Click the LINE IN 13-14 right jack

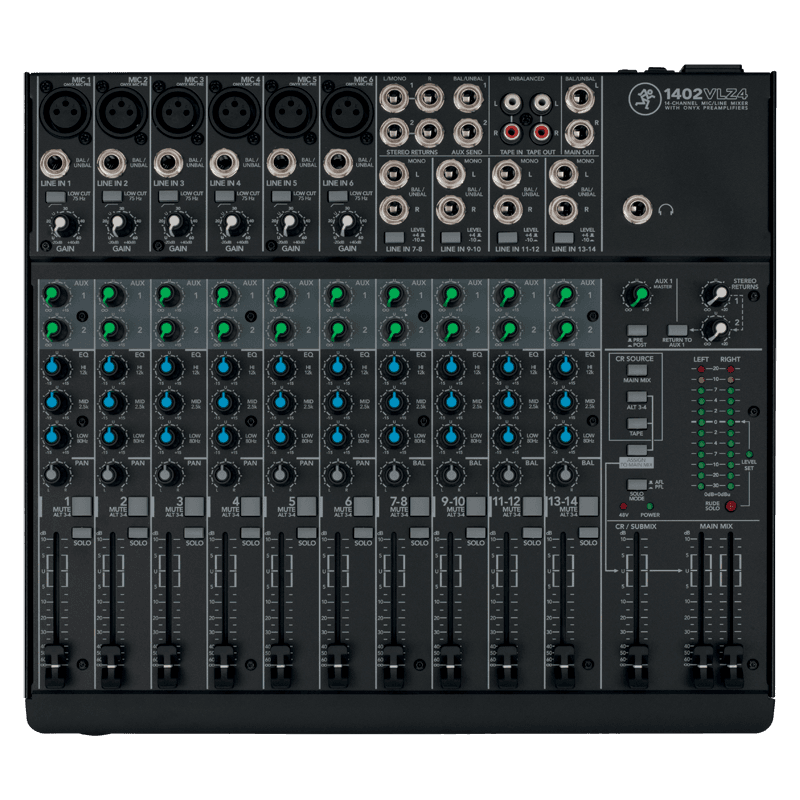tap(563, 210)
